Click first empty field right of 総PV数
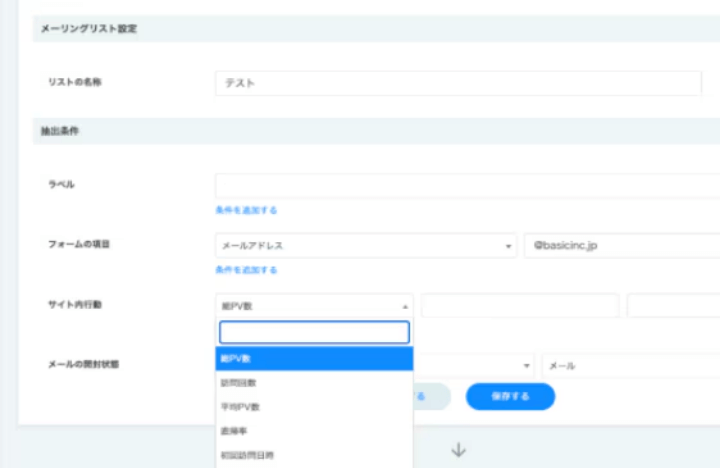Image resolution: width=720 pixels, height=468 pixels. (x=519, y=306)
